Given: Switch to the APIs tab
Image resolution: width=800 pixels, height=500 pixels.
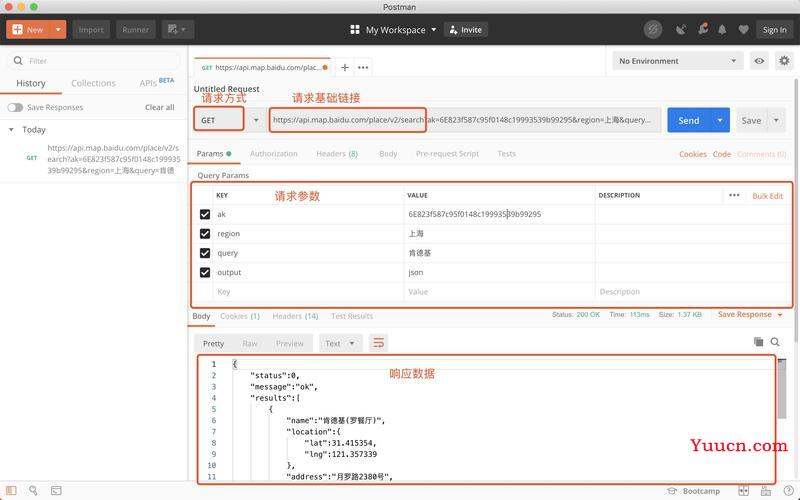Looking at the screenshot, I should (x=157, y=82).
